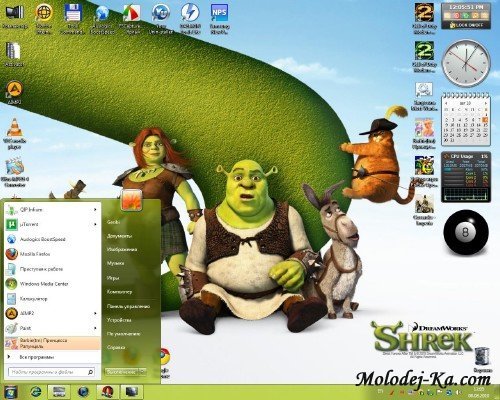The width and height of the screenshot is (500, 400).
Task: Open the user folder link in the Start menu
Action: [113, 222]
